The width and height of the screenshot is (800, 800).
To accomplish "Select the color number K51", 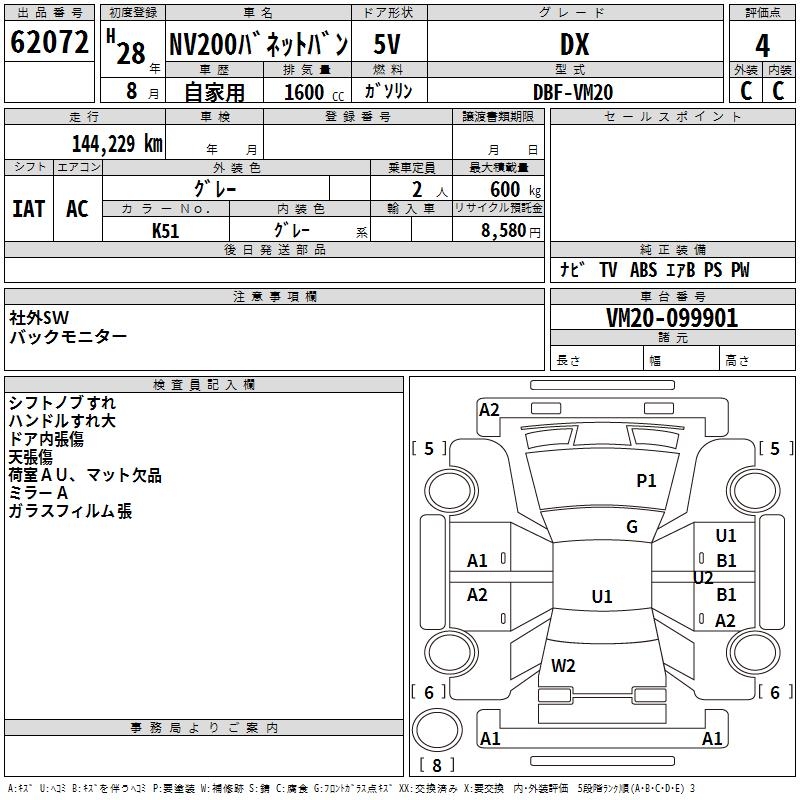I will (x=165, y=231).
